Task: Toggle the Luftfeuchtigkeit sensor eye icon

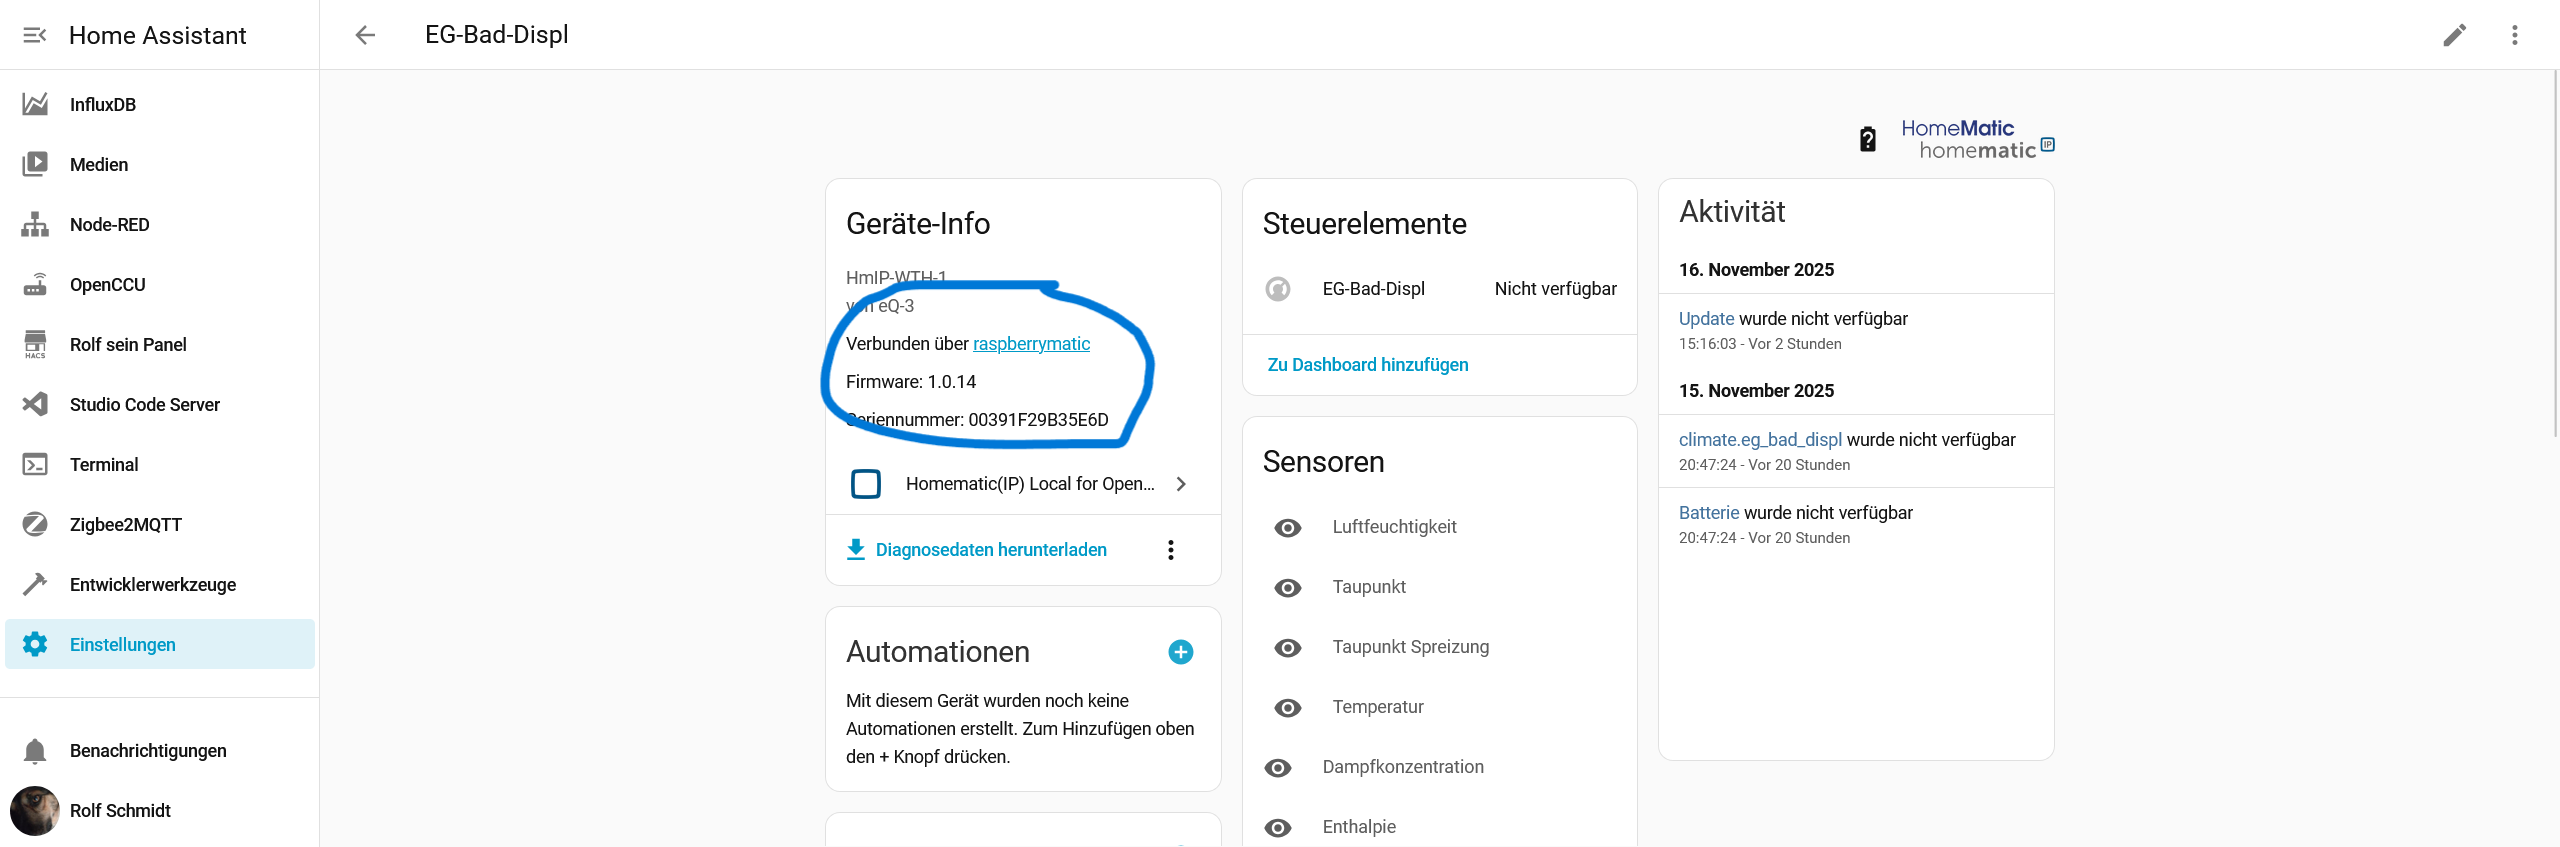Action: tap(1288, 528)
